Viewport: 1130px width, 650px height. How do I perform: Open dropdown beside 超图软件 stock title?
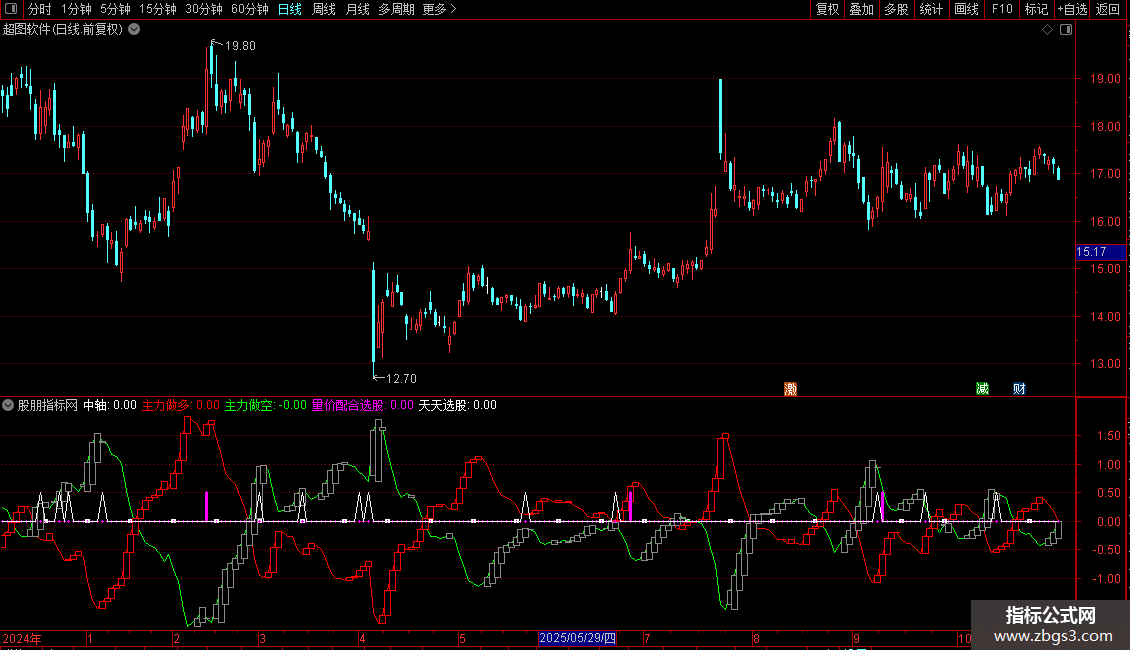pyautogui.click(x=134, y=30)
